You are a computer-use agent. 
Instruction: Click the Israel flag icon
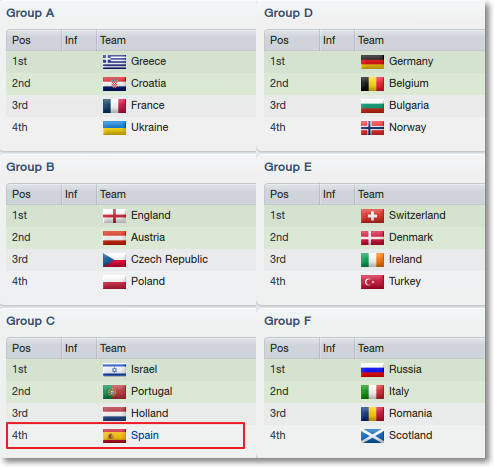[x=114, y=370]
